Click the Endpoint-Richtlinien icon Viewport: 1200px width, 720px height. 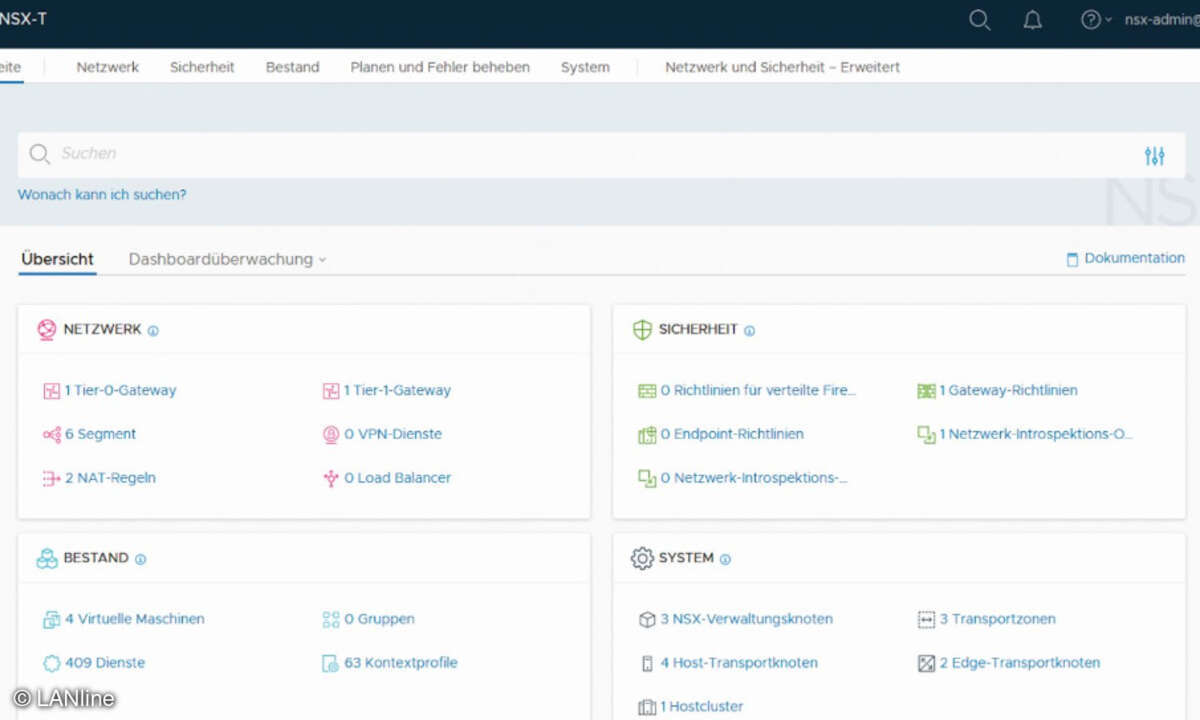[647, 435]
